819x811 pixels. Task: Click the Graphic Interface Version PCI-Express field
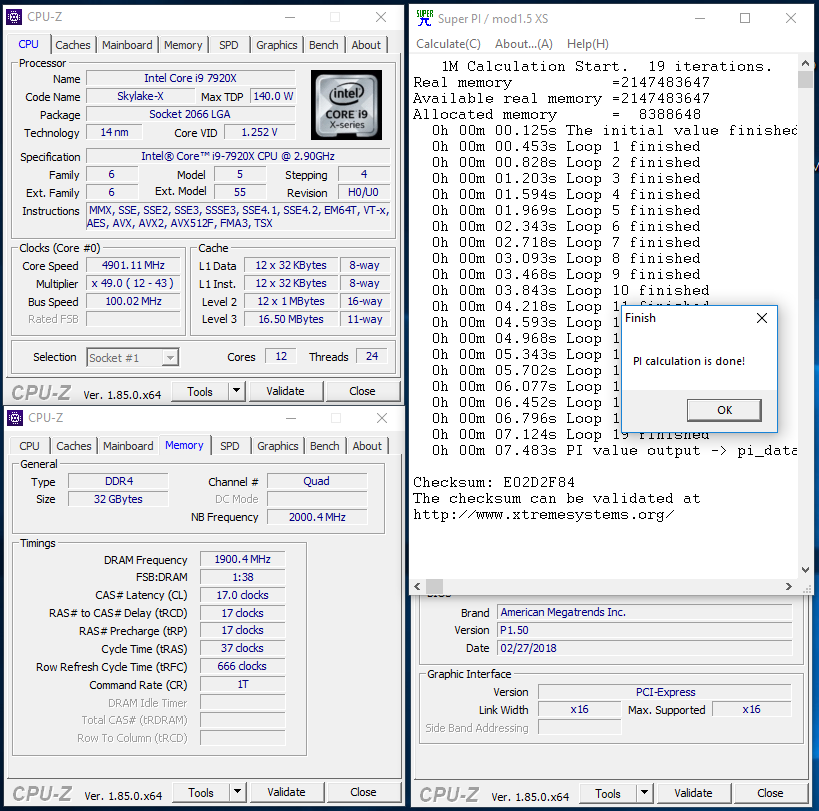(x=665, y=692)
